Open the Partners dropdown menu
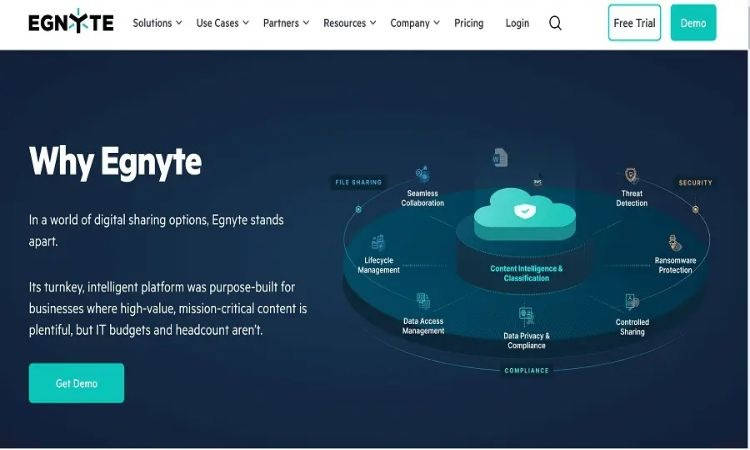 tap(286, 23)
